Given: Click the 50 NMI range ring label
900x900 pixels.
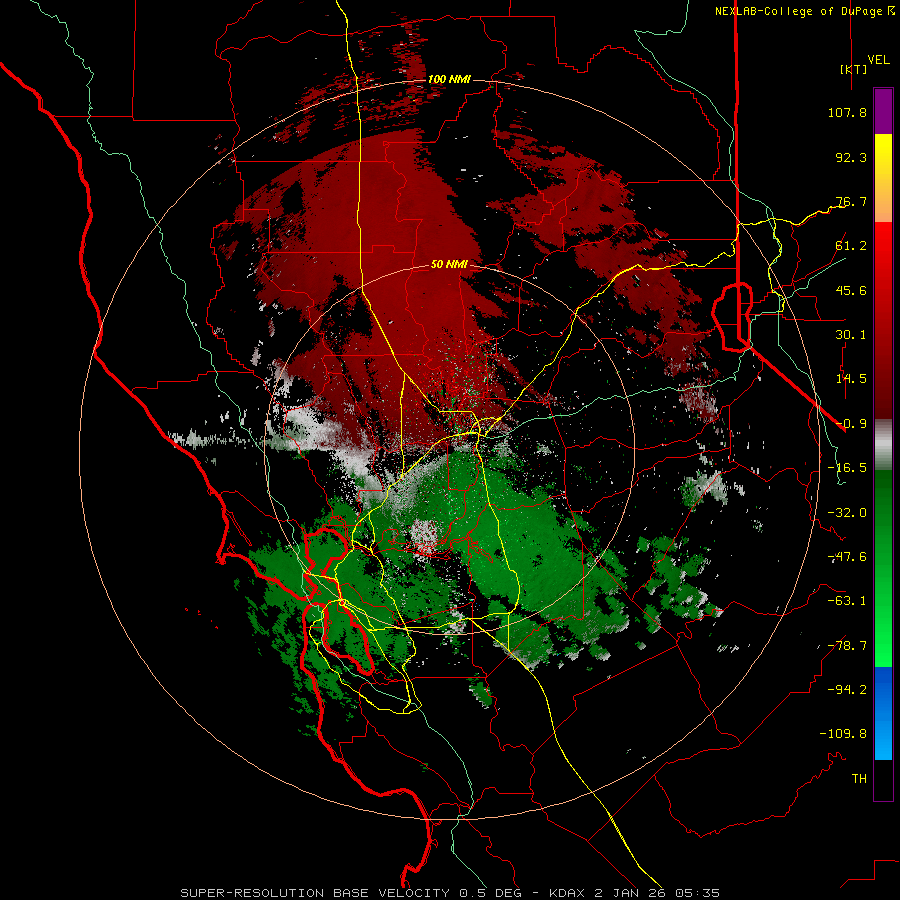Looking at the screenshot, I should pos(449,265).
